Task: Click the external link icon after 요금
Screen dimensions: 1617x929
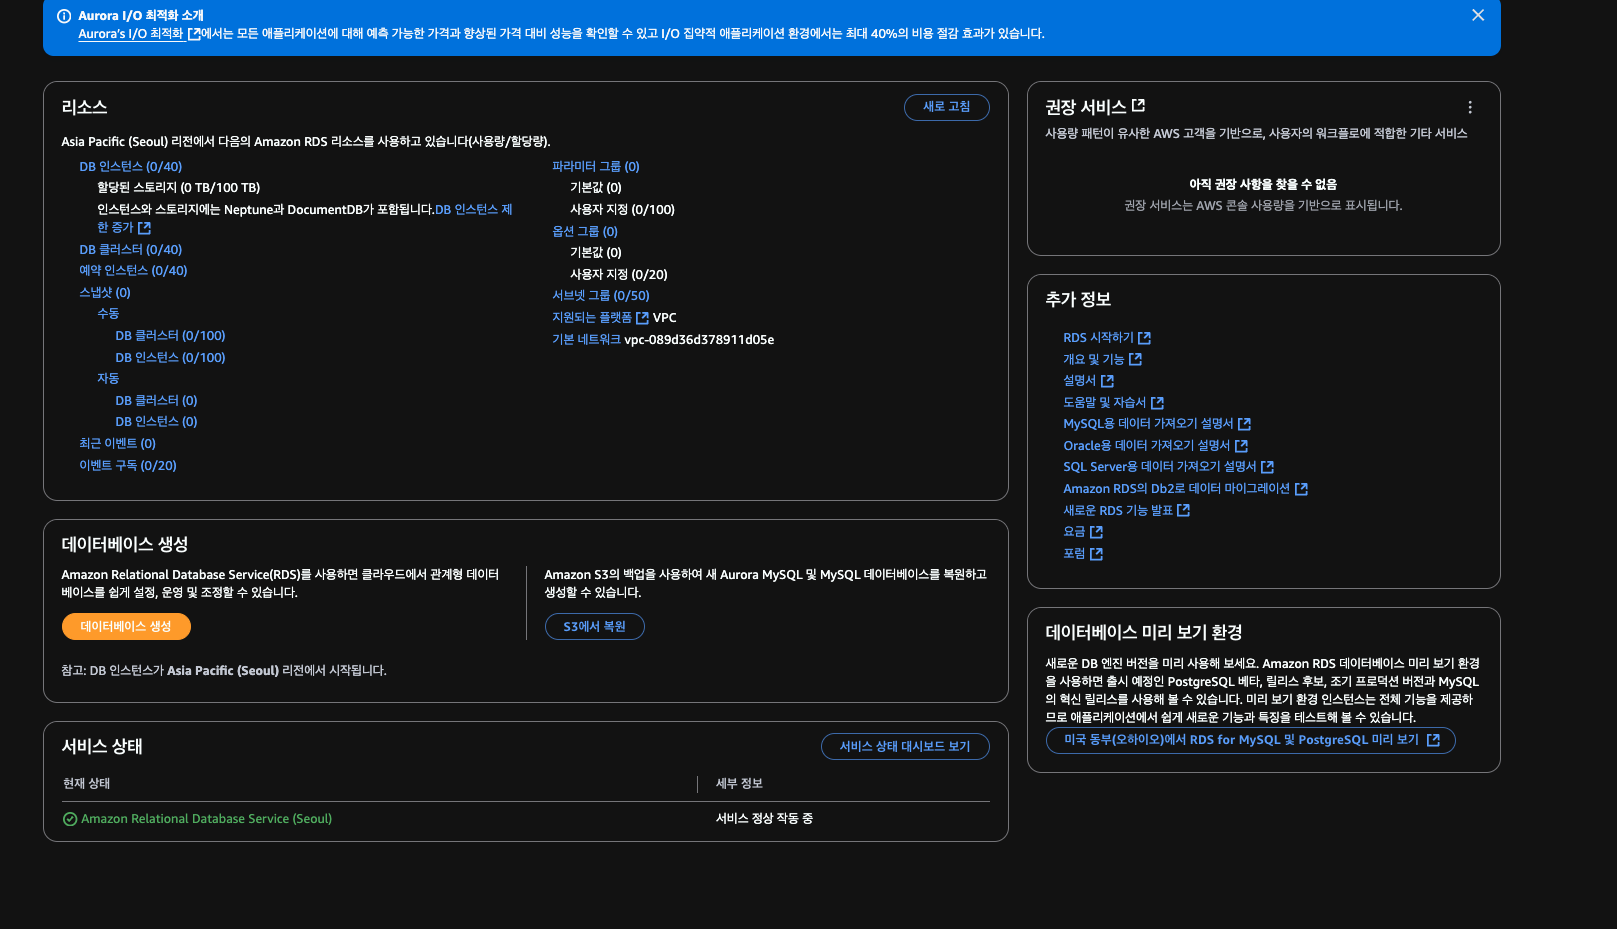Action: click(x=1097, y=531)
